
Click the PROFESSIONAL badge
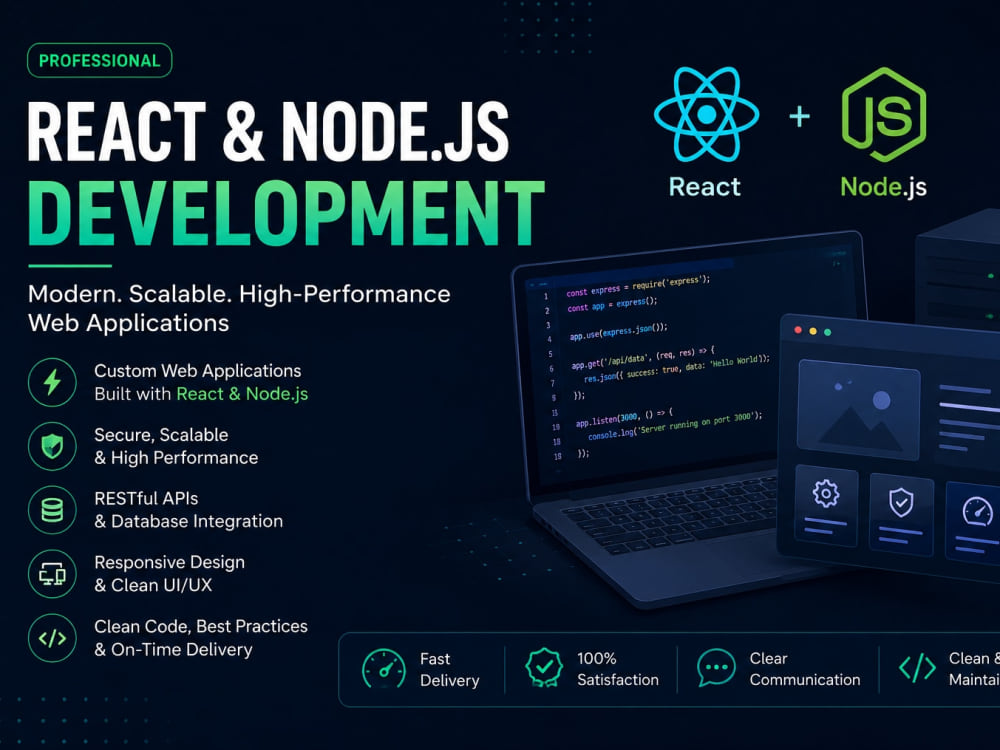point(99,61)
